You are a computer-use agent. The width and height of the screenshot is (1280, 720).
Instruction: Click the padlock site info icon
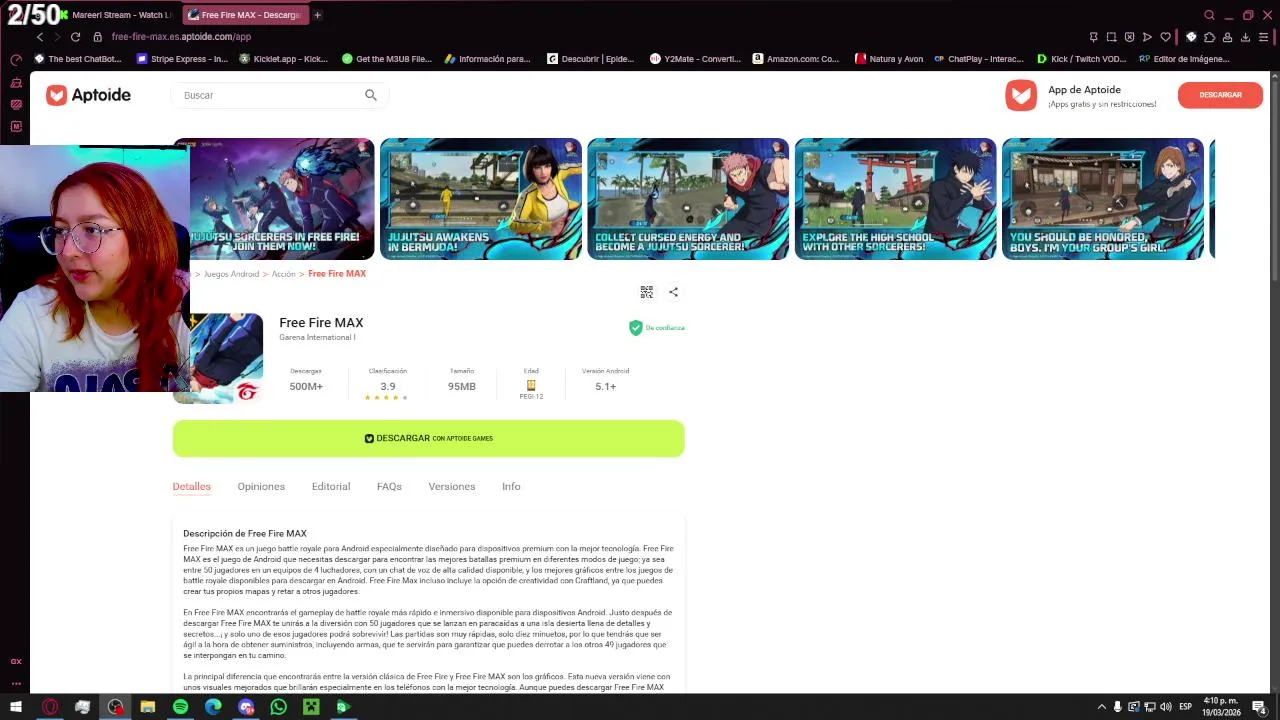97,37
